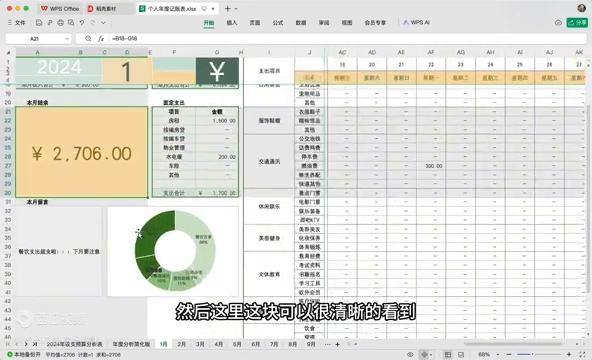Screen dimensions: 592x360
Task: Click the zoom out minus button
Action: [x=509, y=355]
